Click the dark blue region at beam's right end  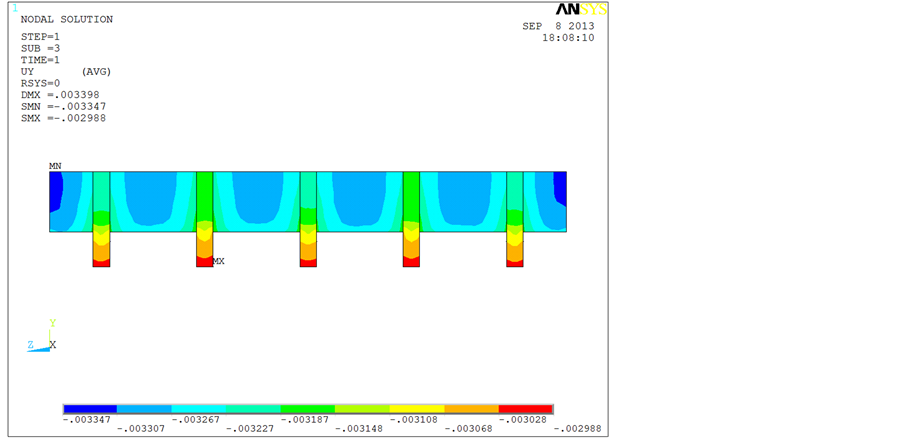[x=560, y=187]
